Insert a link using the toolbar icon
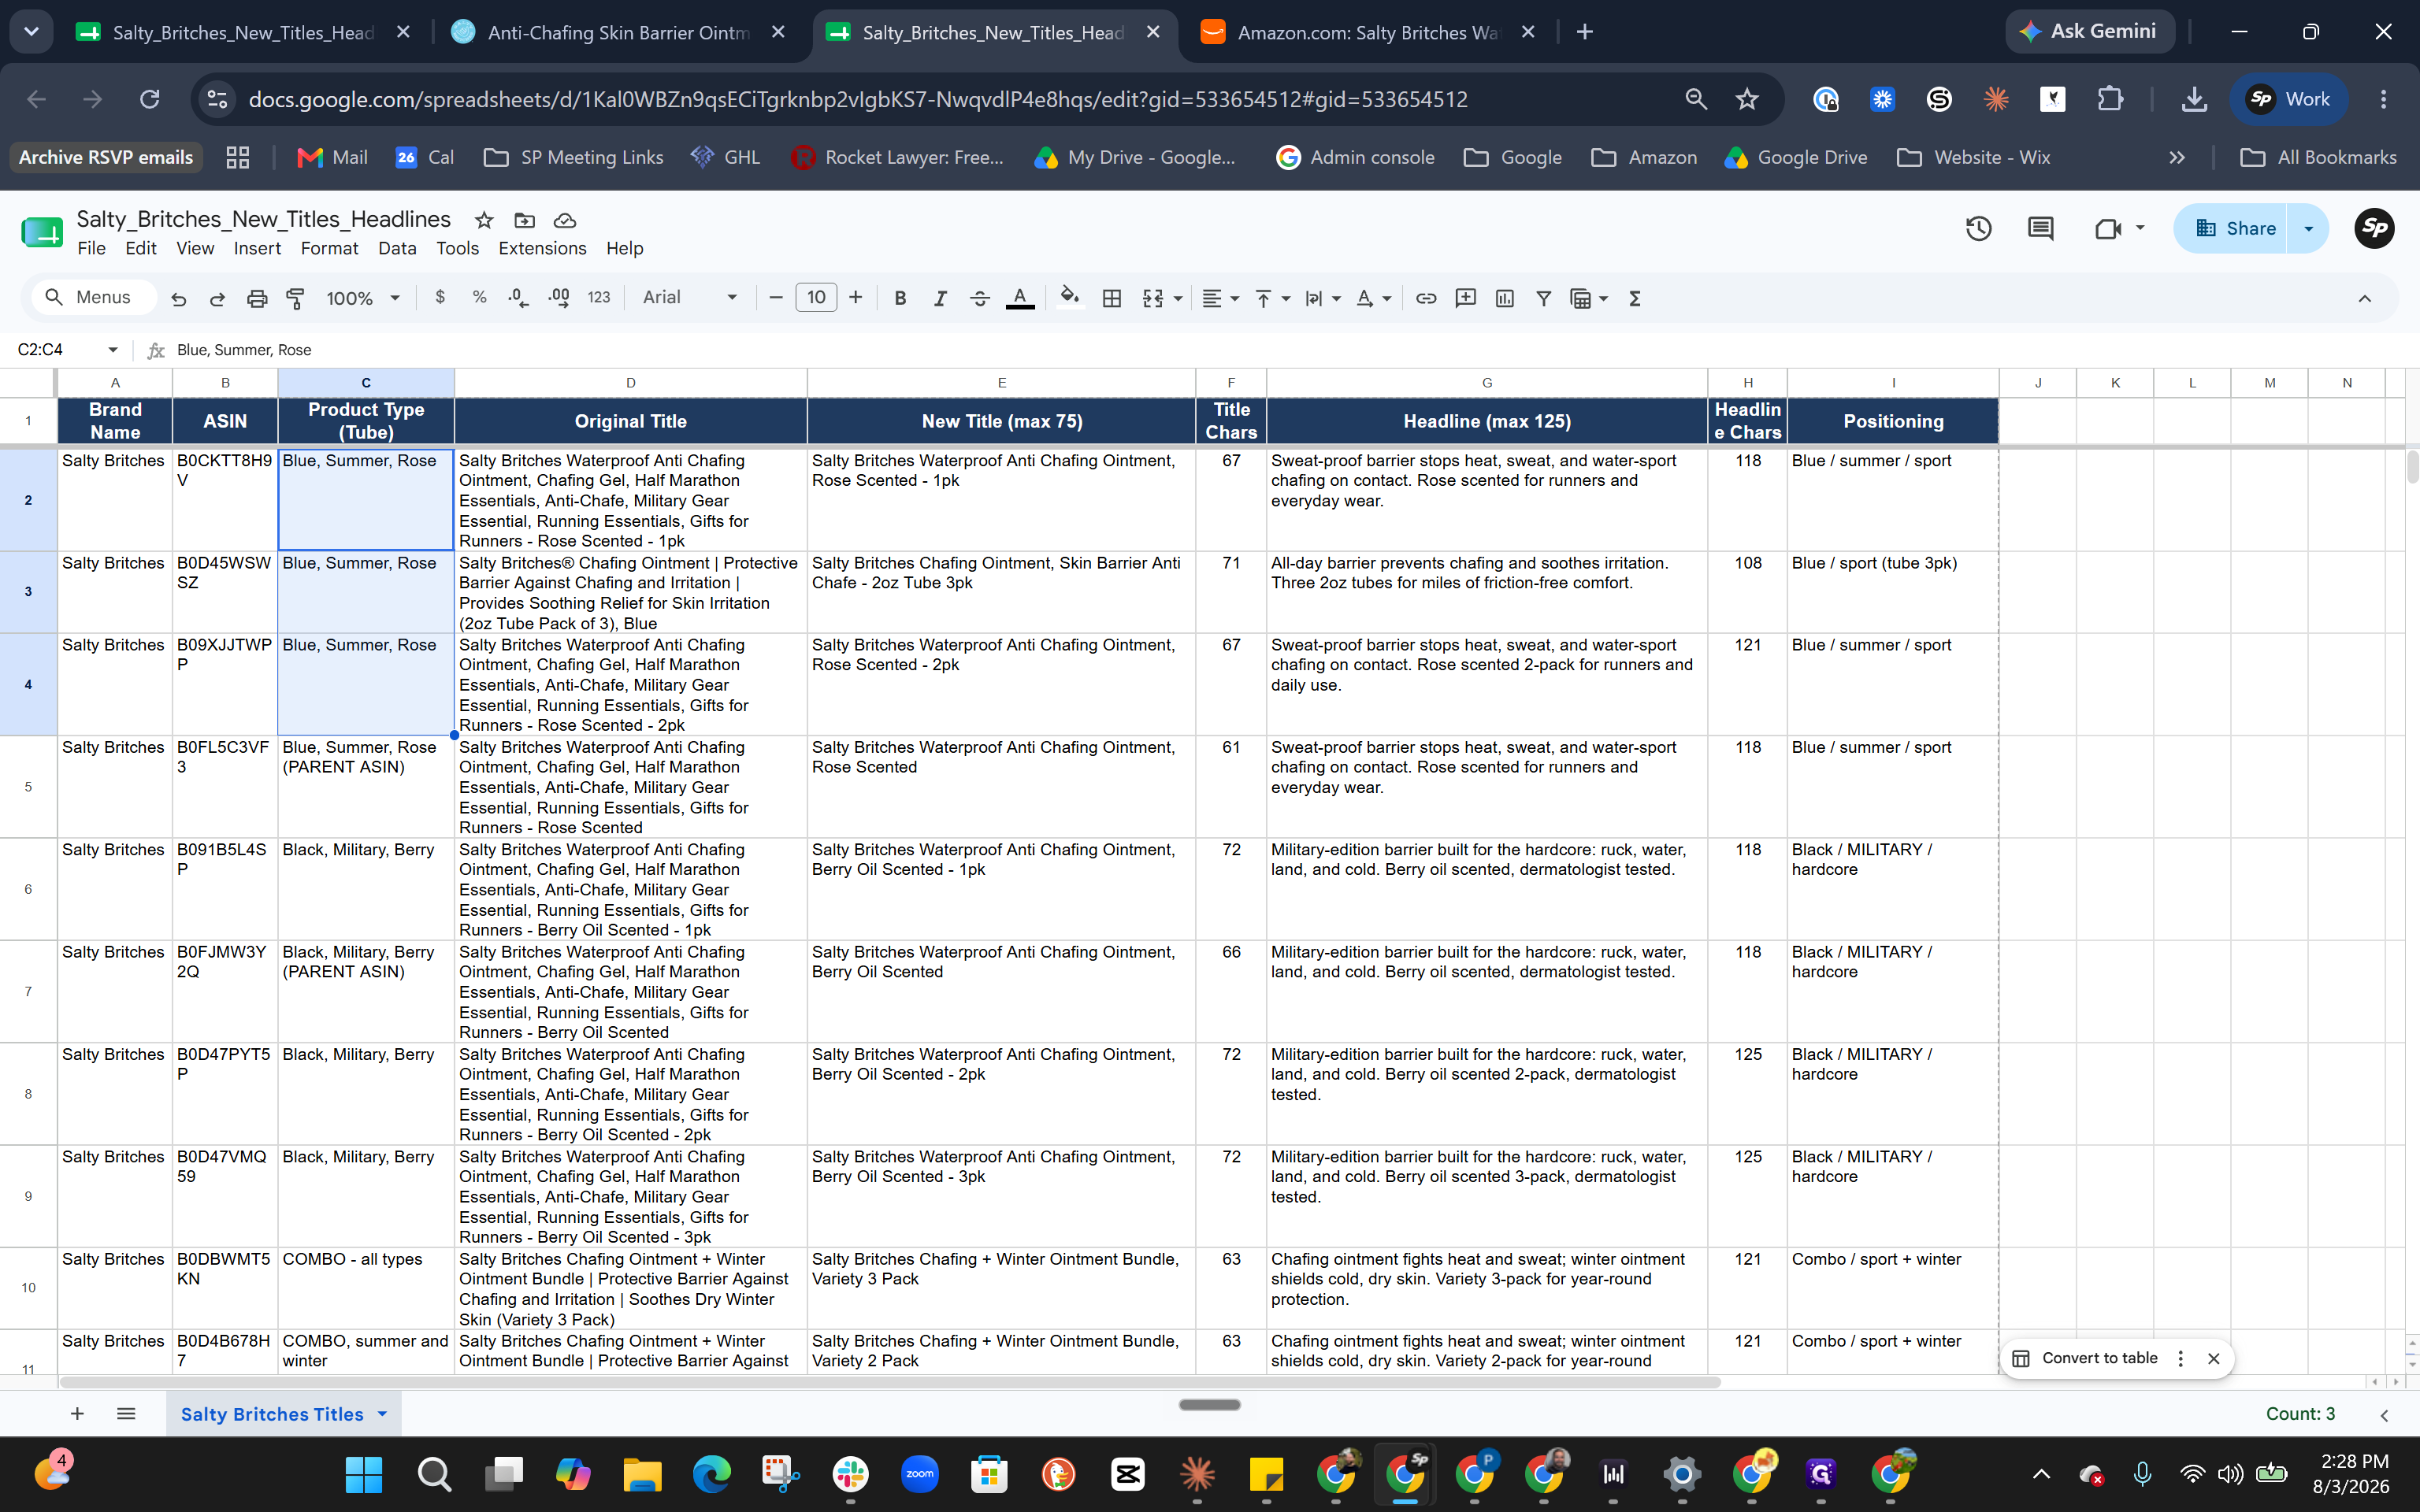Image resolution: width=2420 pixels, height=1512 pixels. 1426,298
